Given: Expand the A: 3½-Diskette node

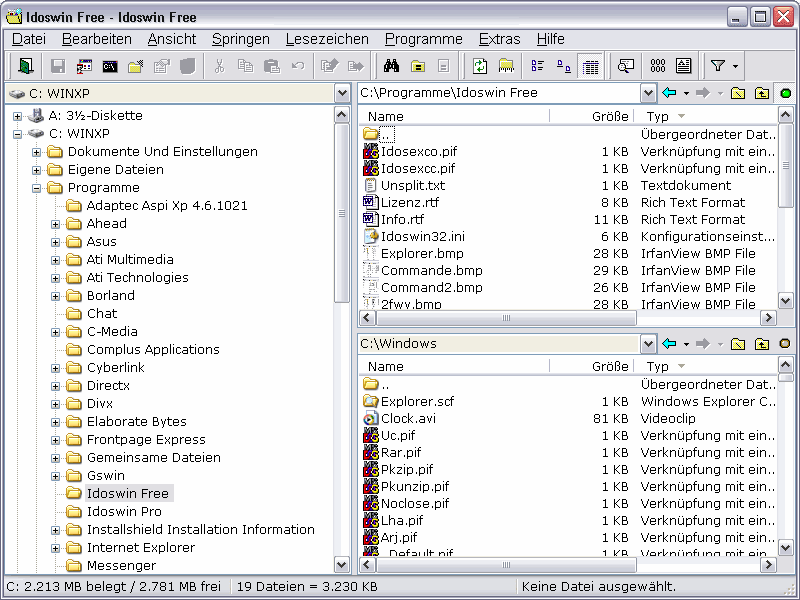Looking at the screenshot, I should pyautogui.click(x=17, y=116).
